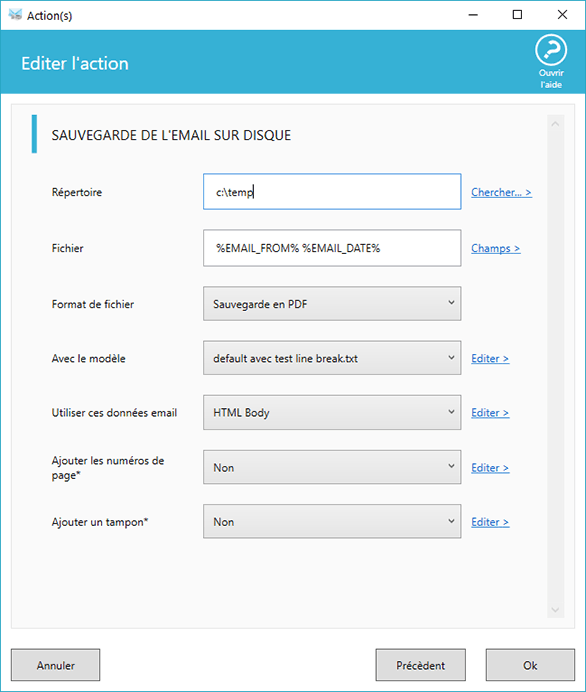Cancel with the Annuler button
This screenshot has width=586, height=692.
[x=56, y=665]
